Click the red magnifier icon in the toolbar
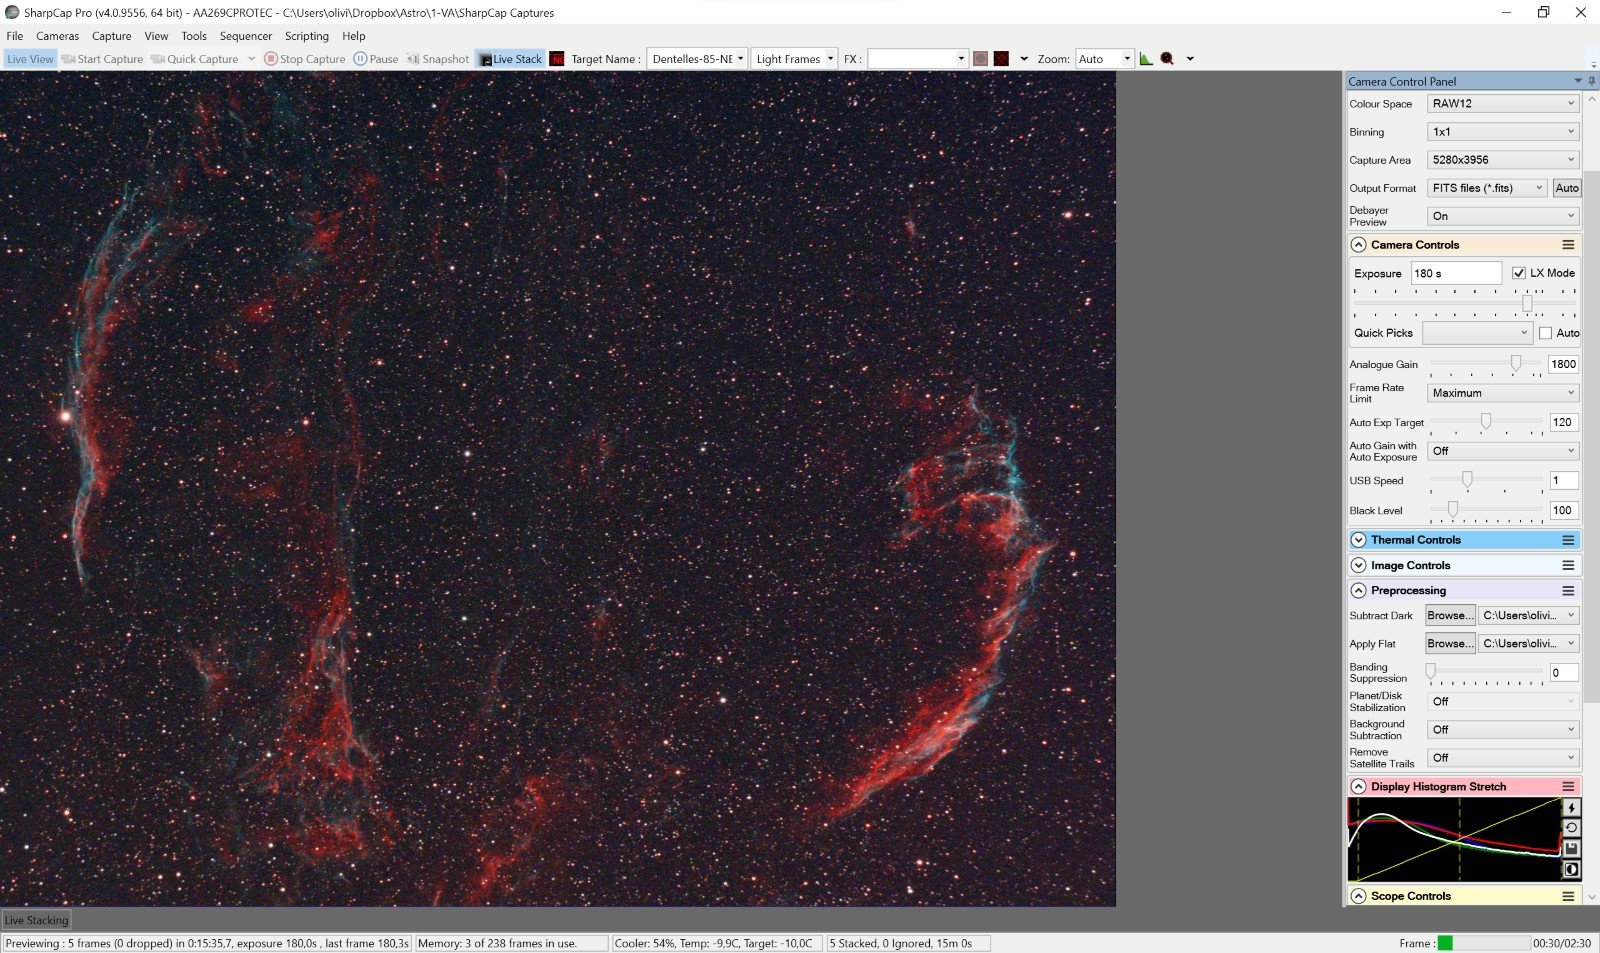Image resolution: width=1600 pixels, height=953 pixels. coord(1167,59)
